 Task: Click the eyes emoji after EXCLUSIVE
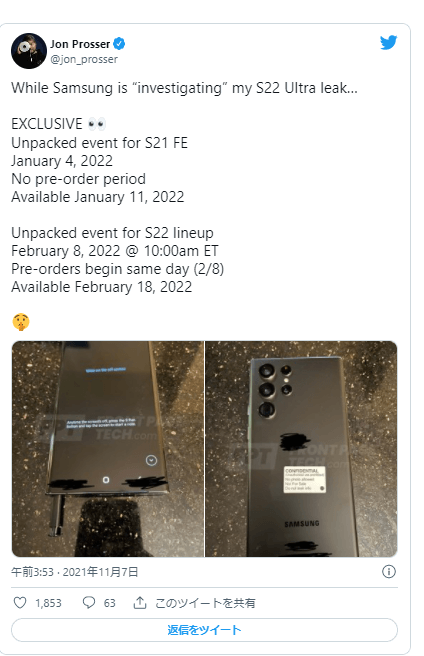pos(97,124)
